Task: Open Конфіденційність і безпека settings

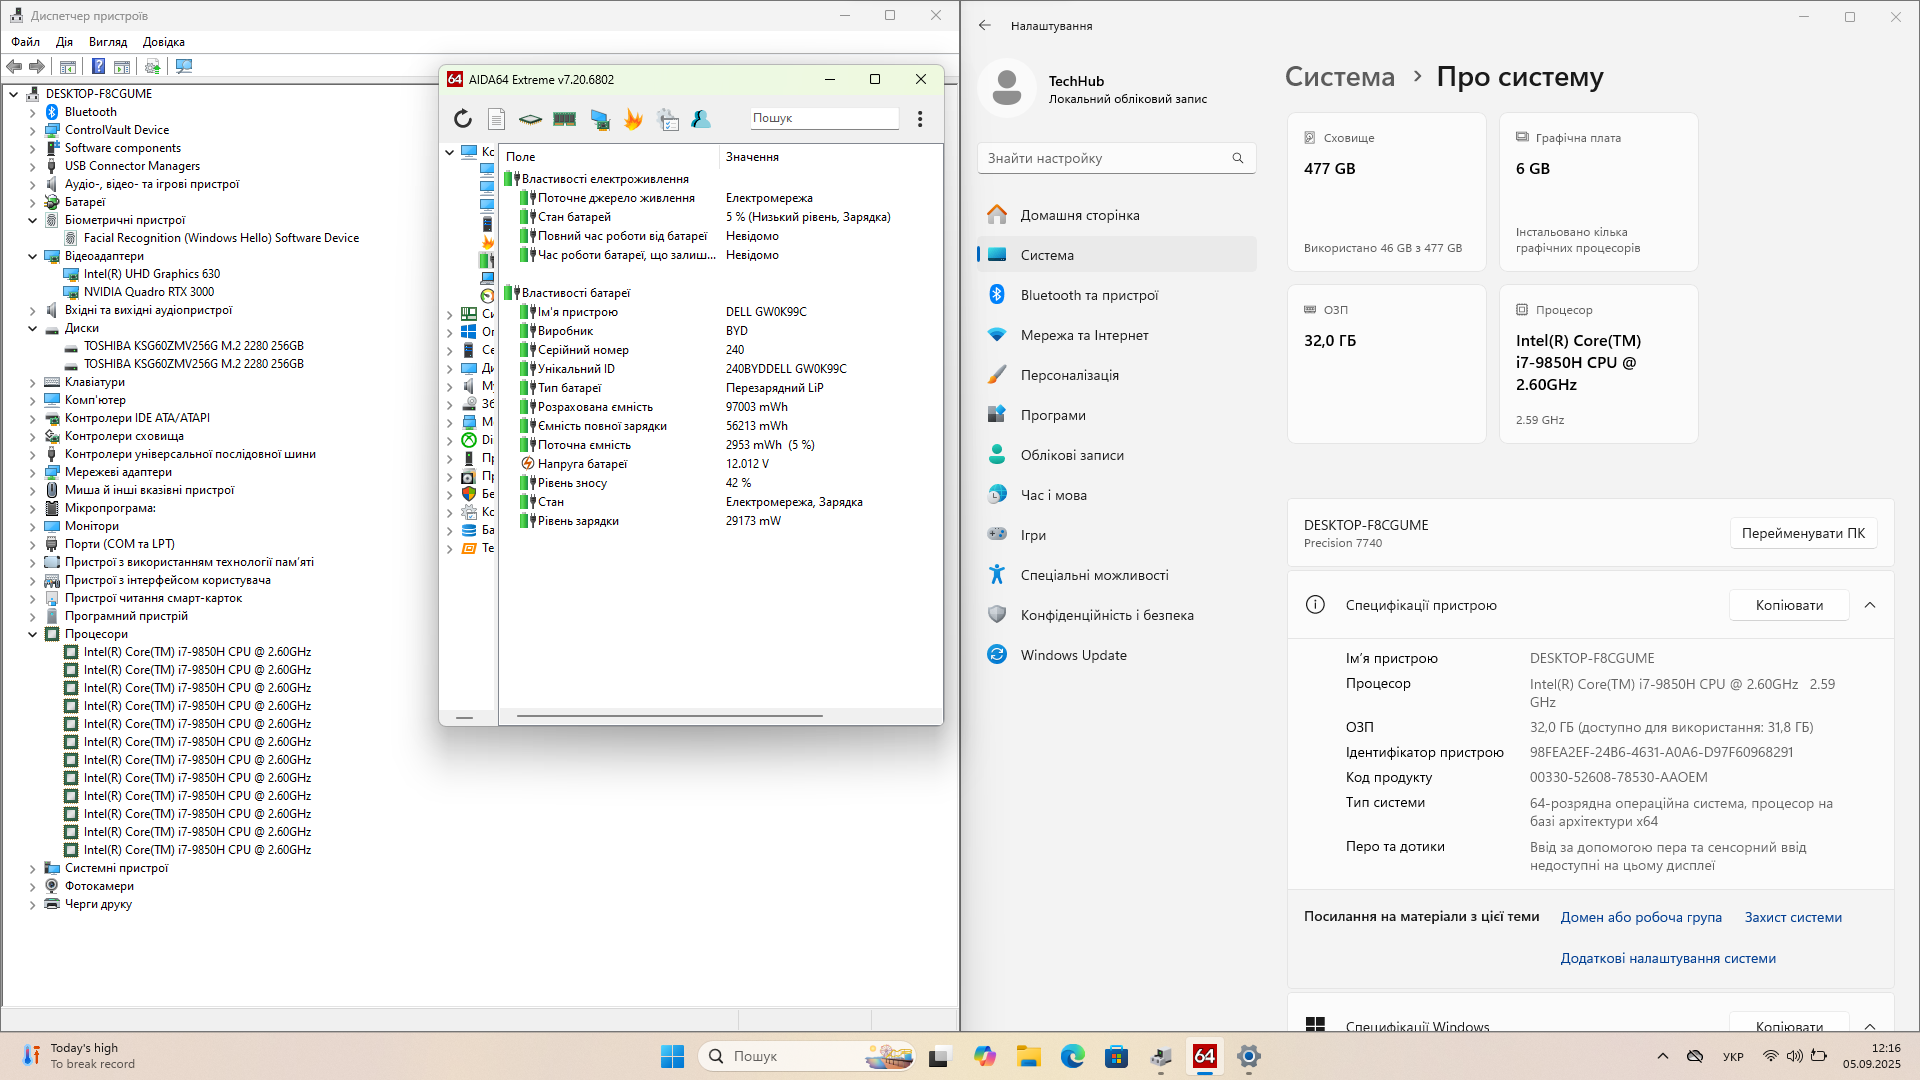Action: (x=1116, y=615)
